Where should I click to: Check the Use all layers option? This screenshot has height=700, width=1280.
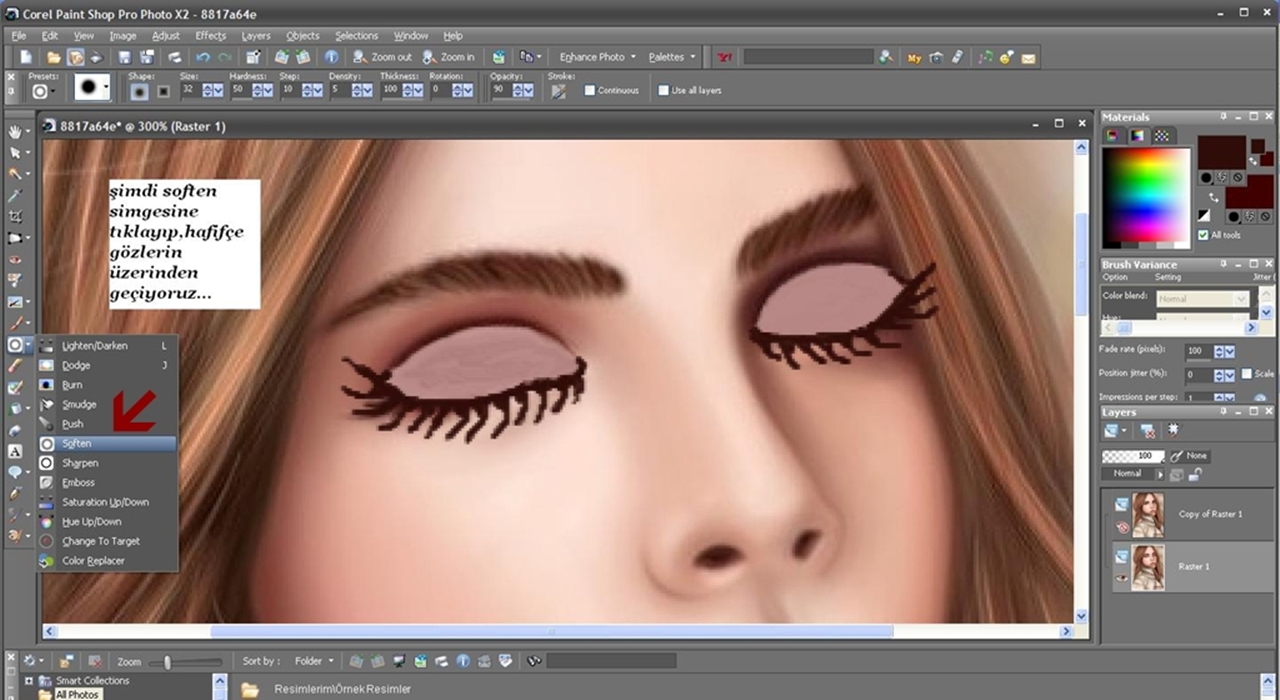(x=663, y=91)
